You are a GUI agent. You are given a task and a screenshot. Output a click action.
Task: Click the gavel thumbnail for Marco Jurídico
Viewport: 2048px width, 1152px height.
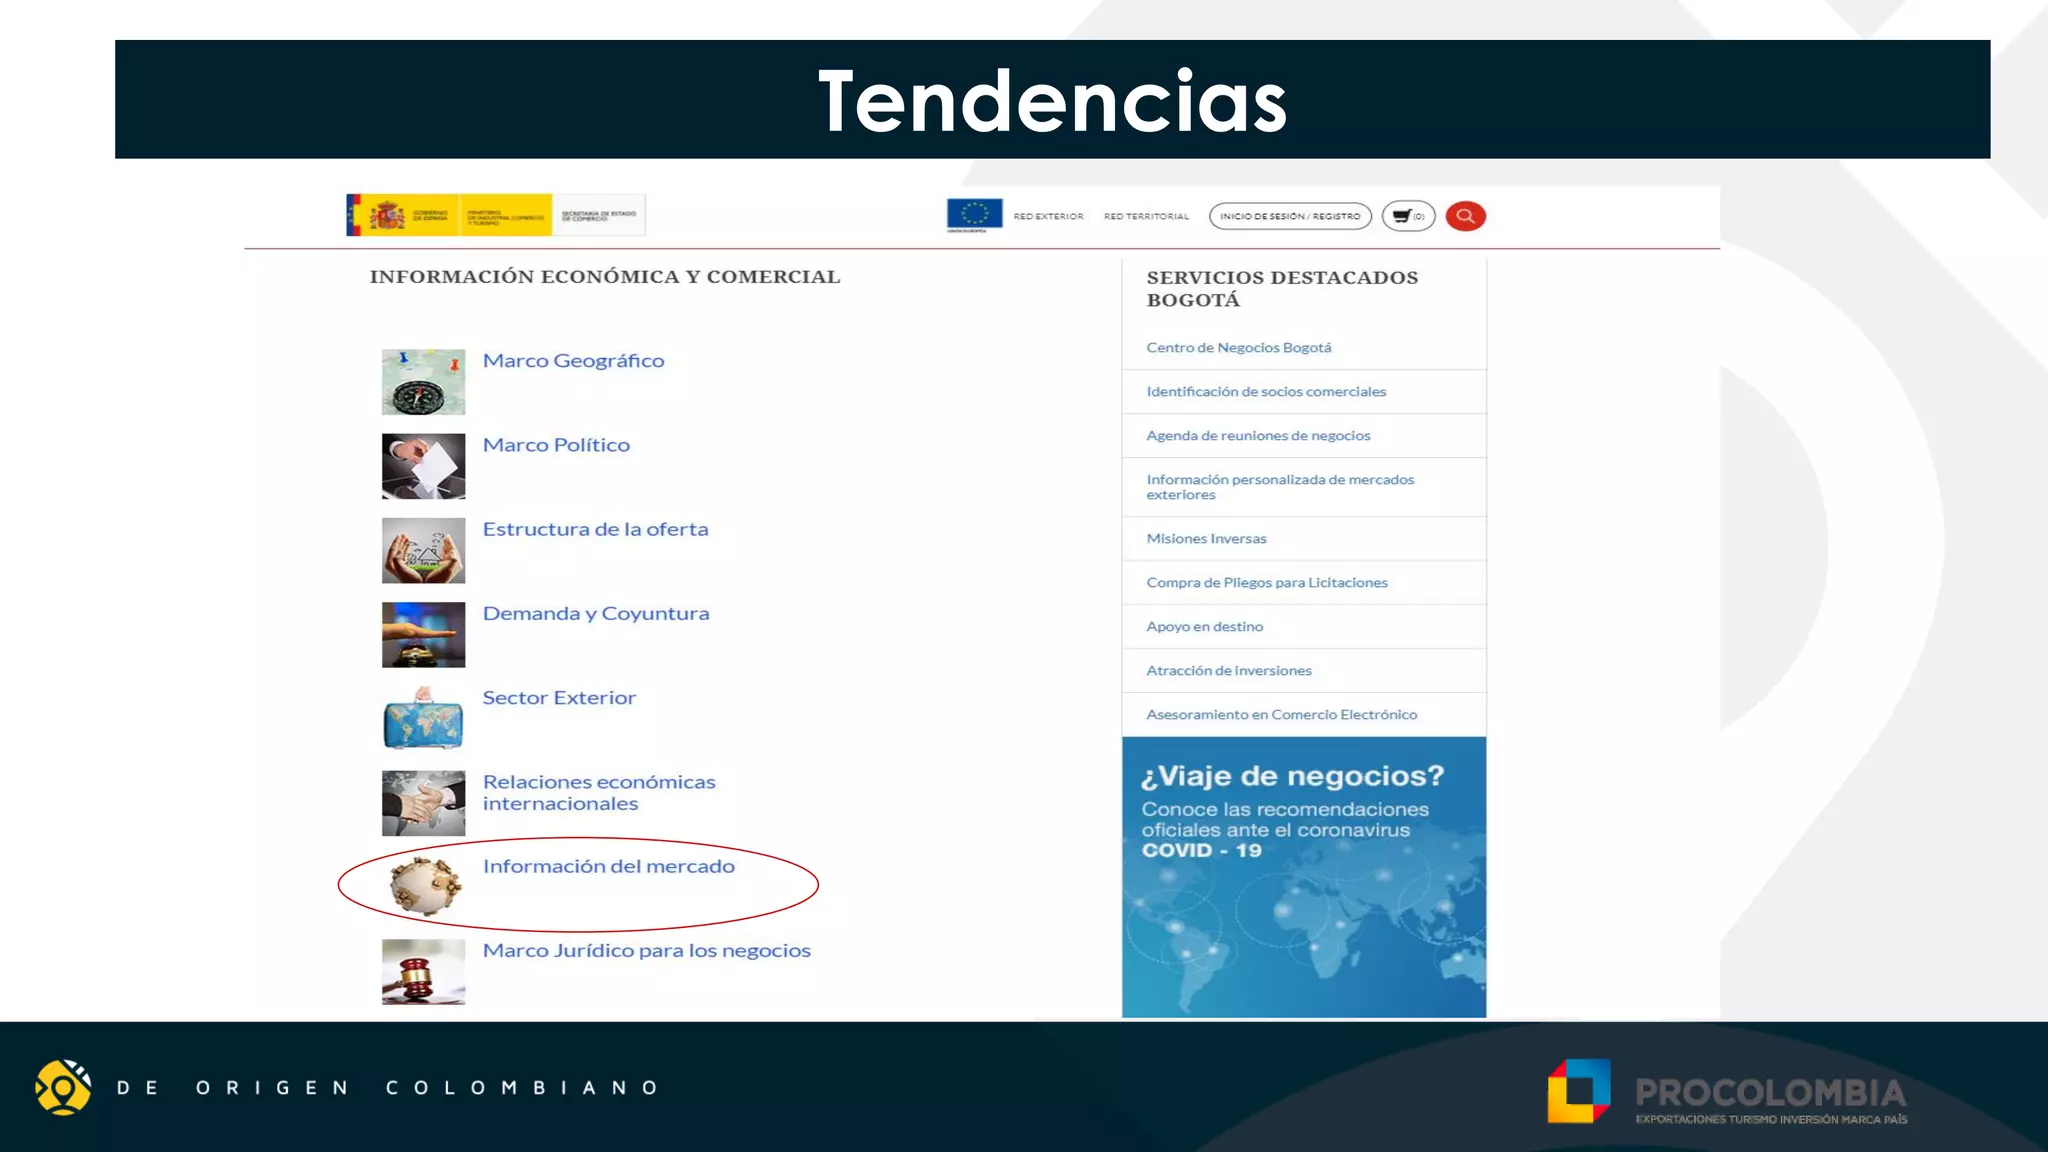pos(423,972)
